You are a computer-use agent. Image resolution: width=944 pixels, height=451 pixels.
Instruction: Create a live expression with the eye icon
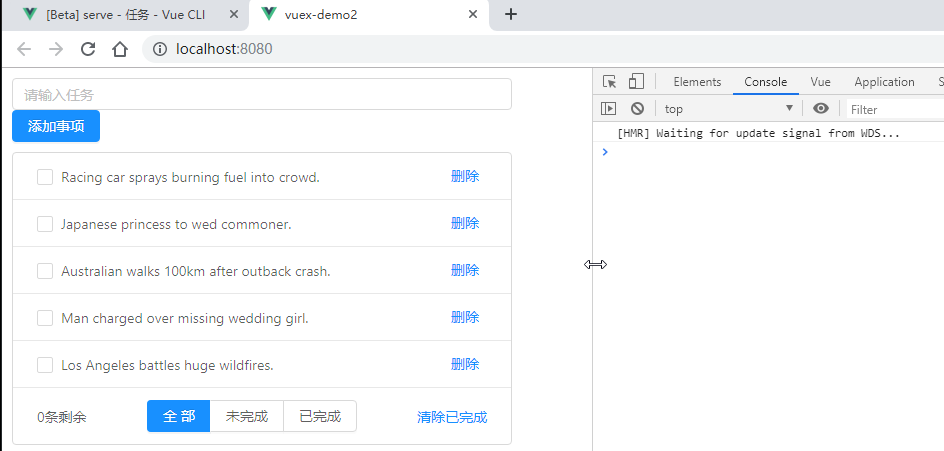pos(821,109)
